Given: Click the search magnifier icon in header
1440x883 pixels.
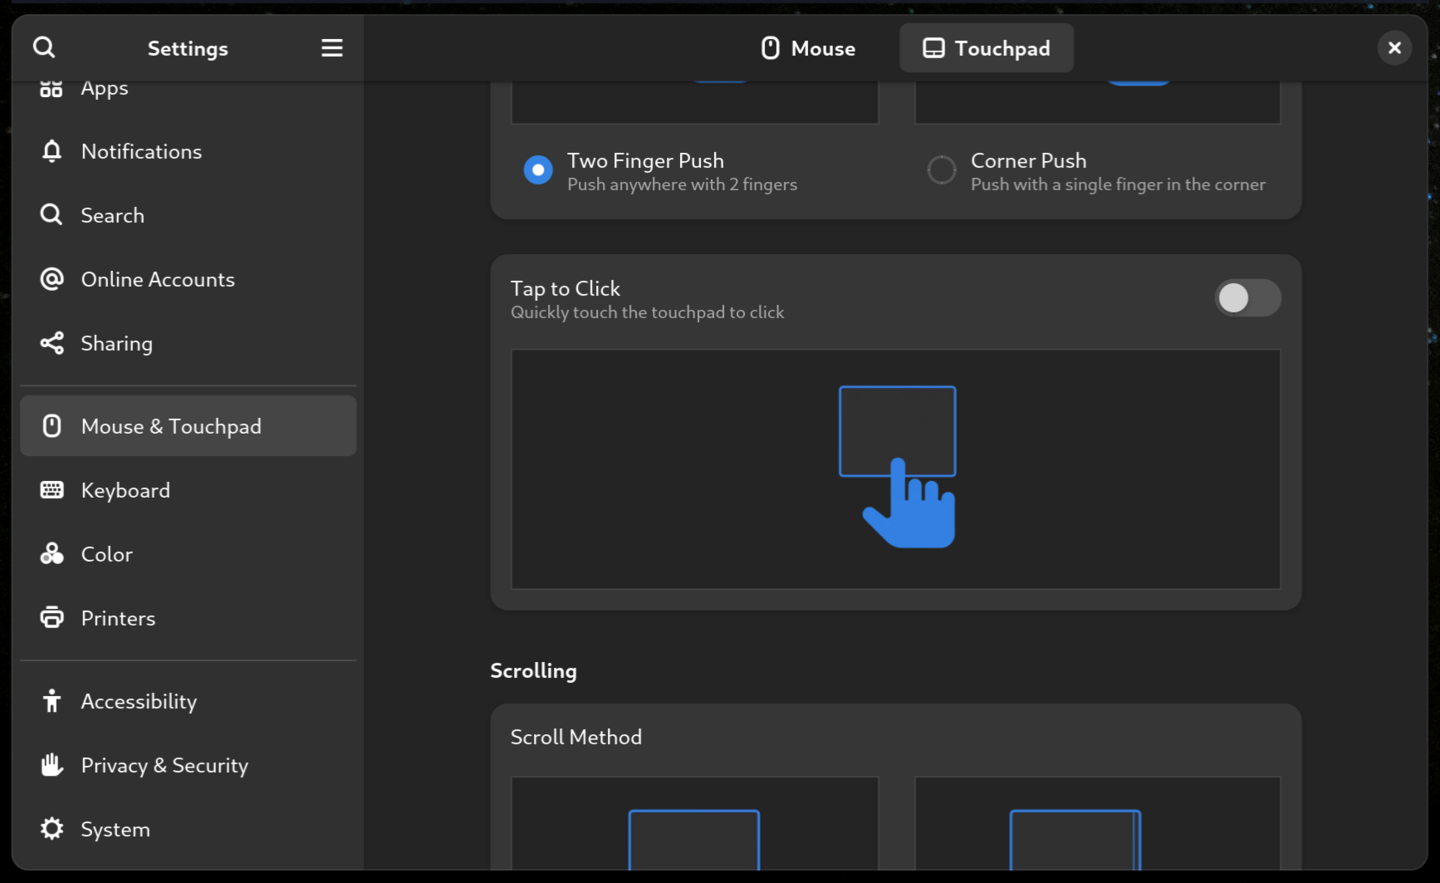Looking at the screenshot, I should (44, 47).
